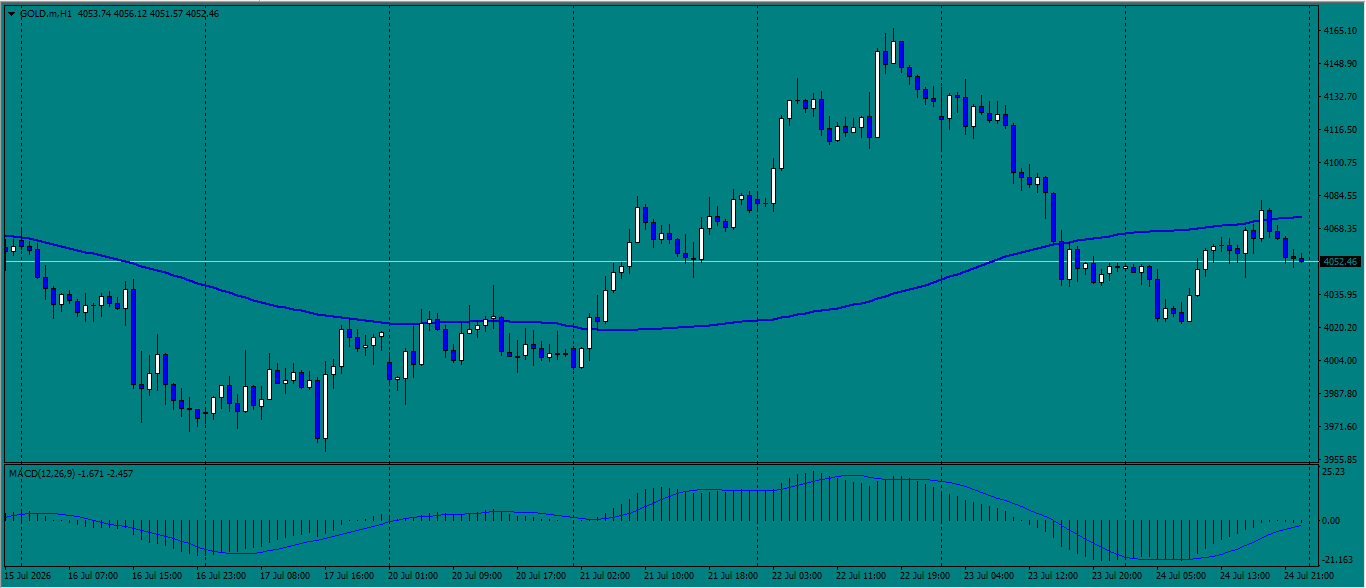Select the 4084.55 price level
Viewport: 1366px width, 588px height.
1339,196
